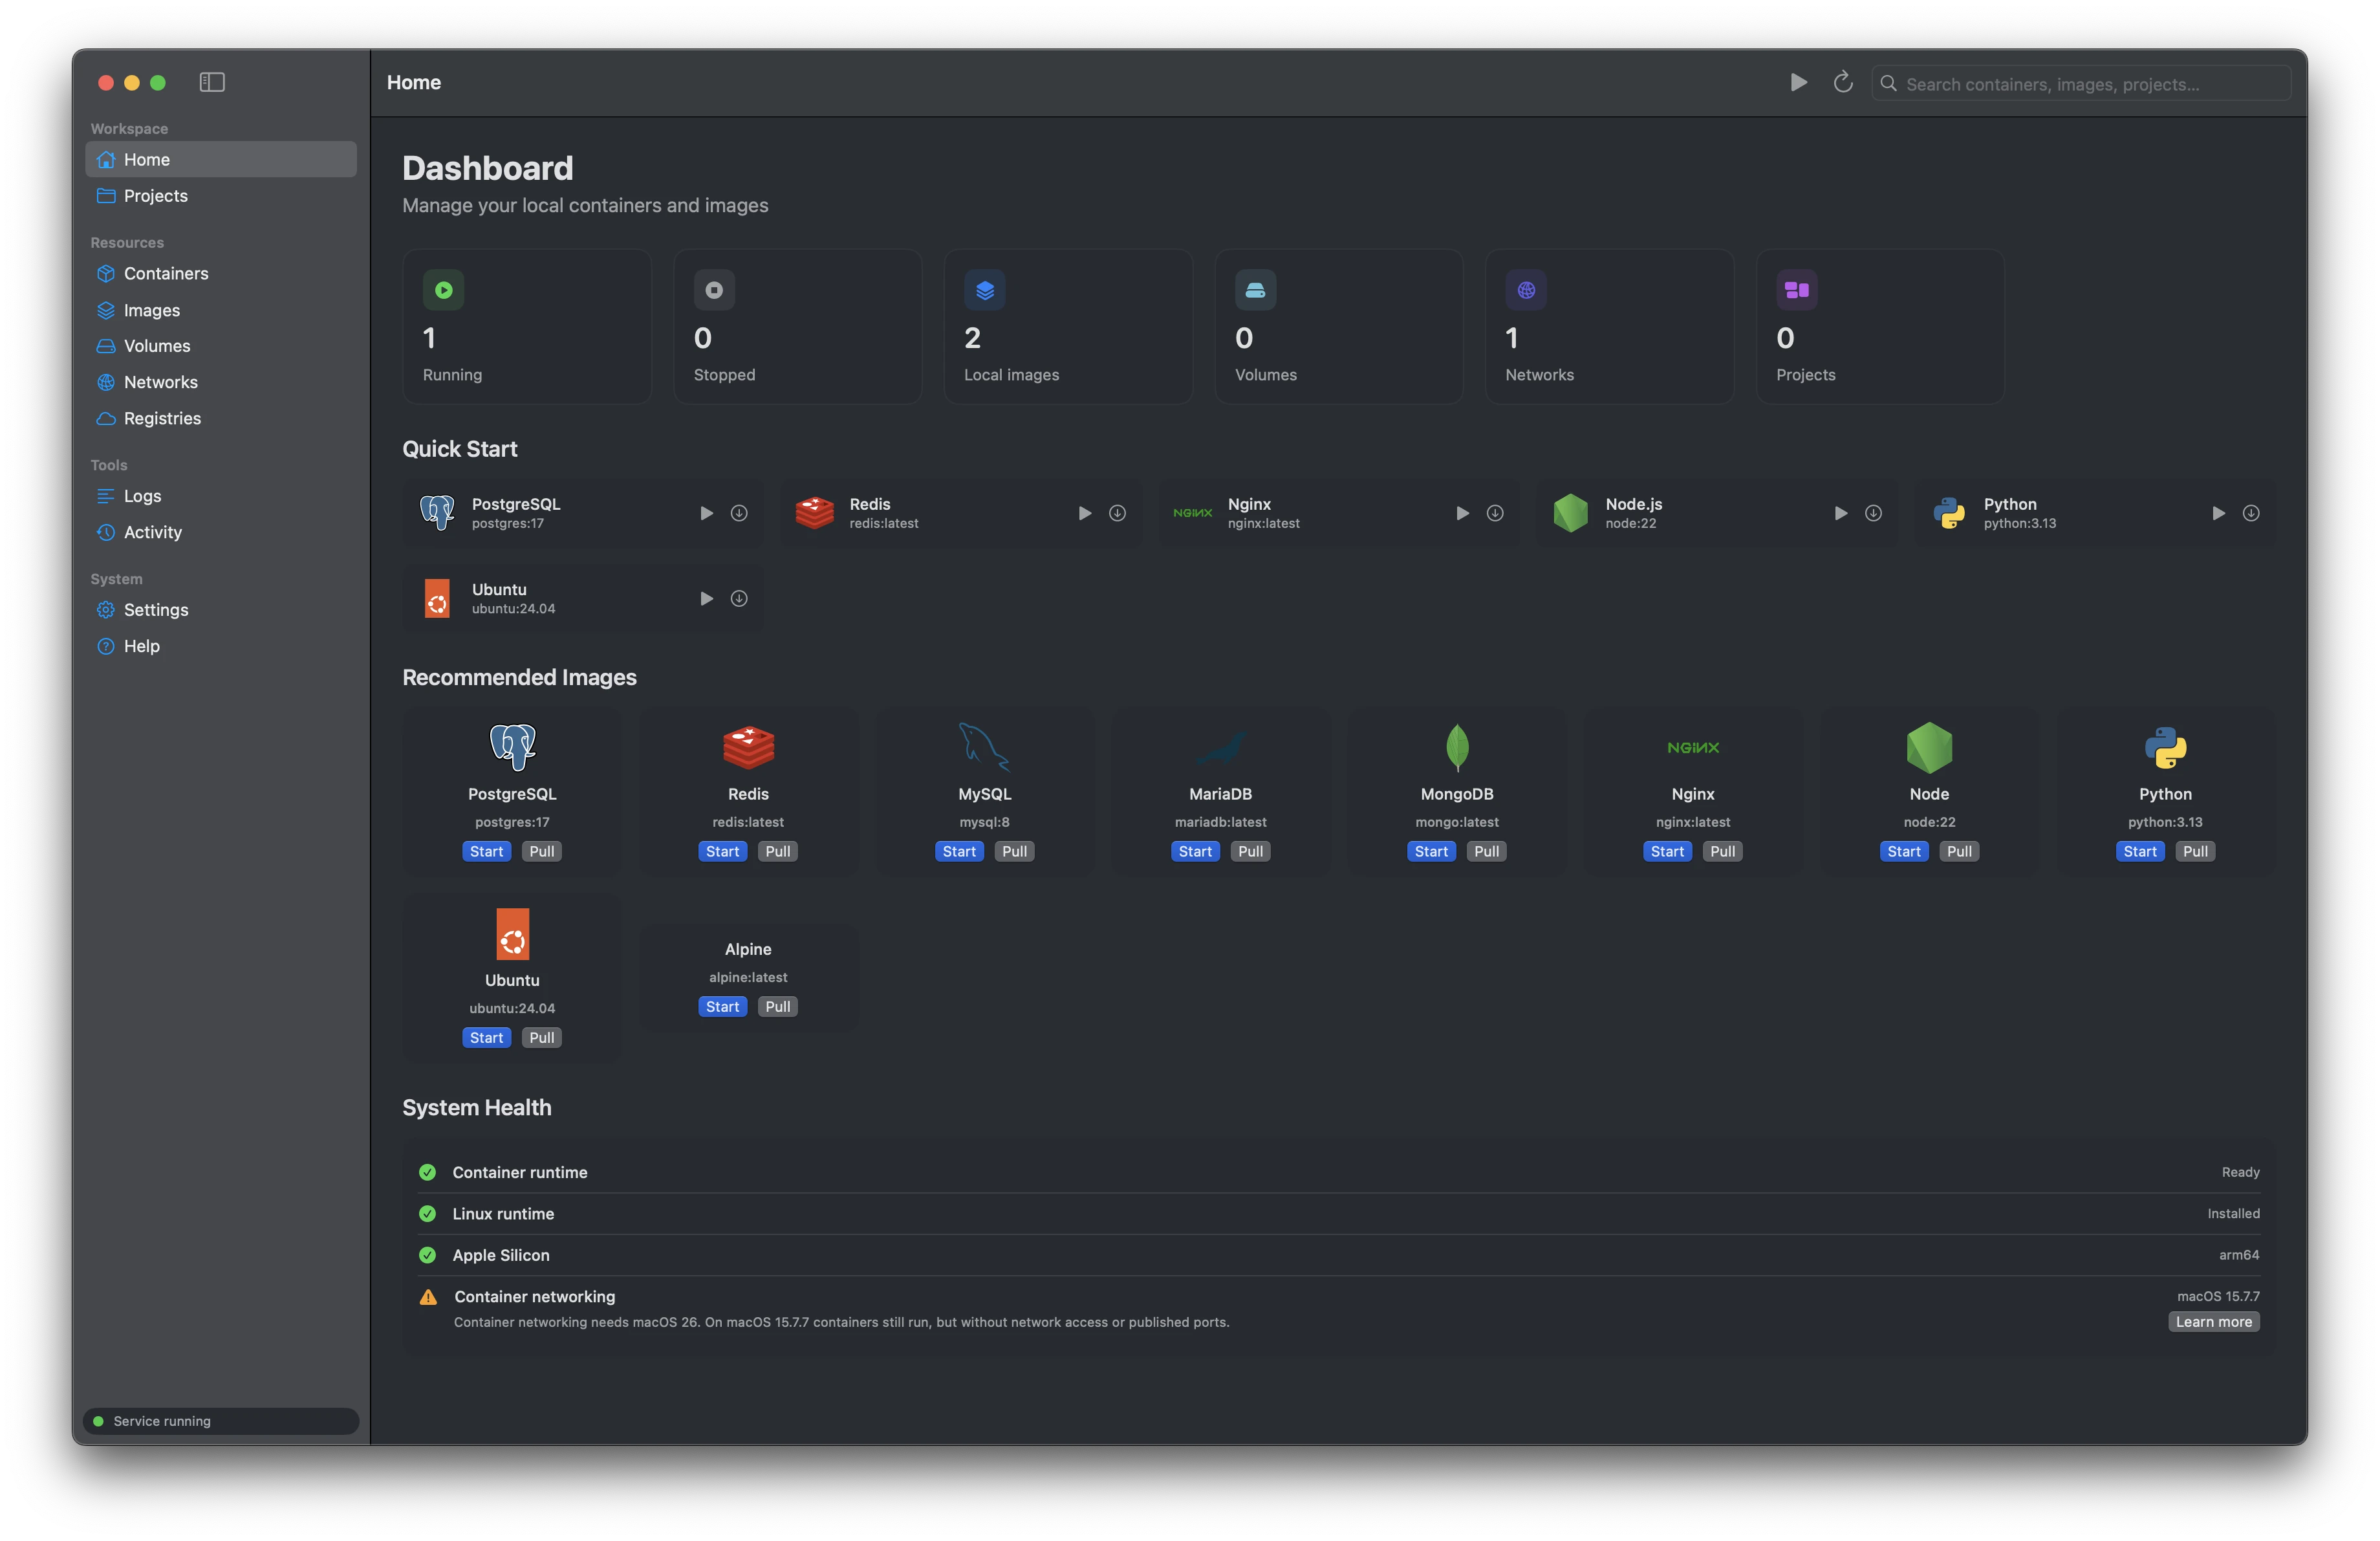Pull Redis via Quick Start download icon
The height and width of the screenshot is (1541, 2380).
[x=1117, y=513]
